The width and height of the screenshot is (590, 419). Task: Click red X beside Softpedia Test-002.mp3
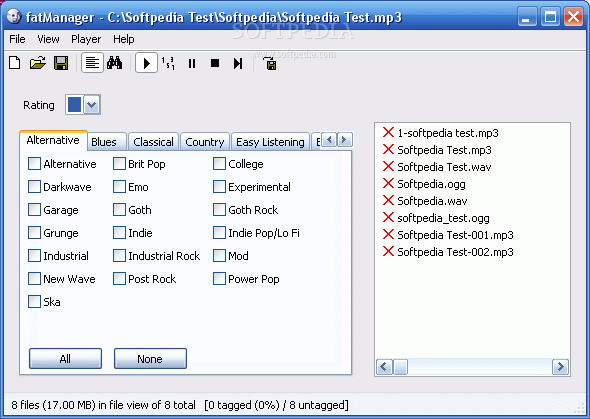(388, 251)
